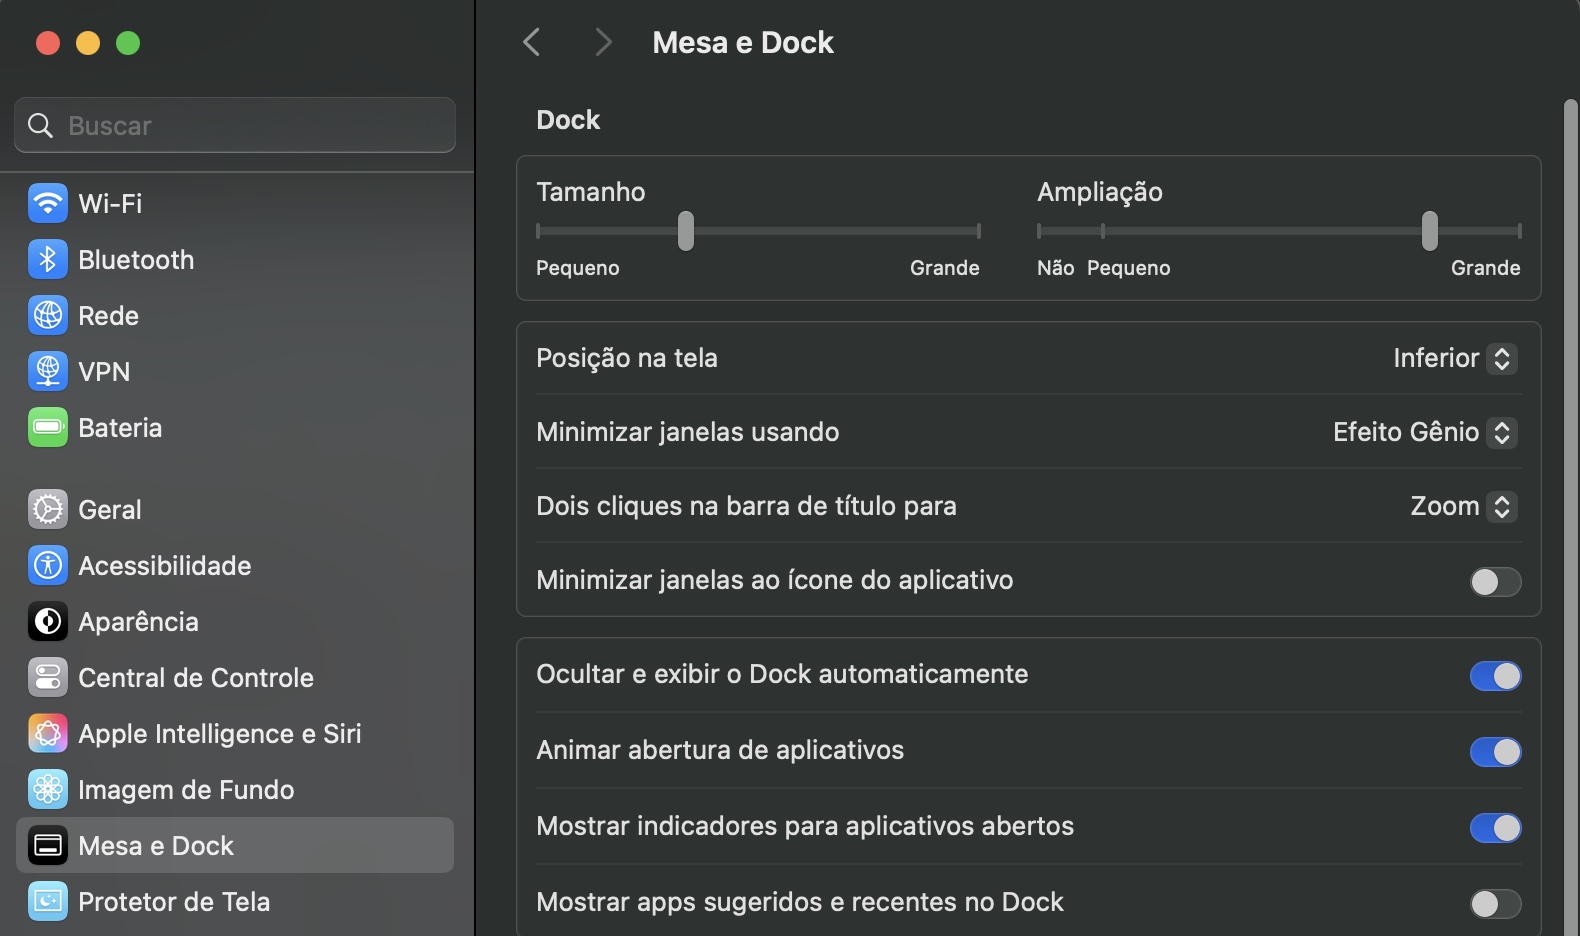Image resolution: width=1580 pixels, height=936 pixels.
Task: Go back with the left chevron
Action: pos(532,42)
